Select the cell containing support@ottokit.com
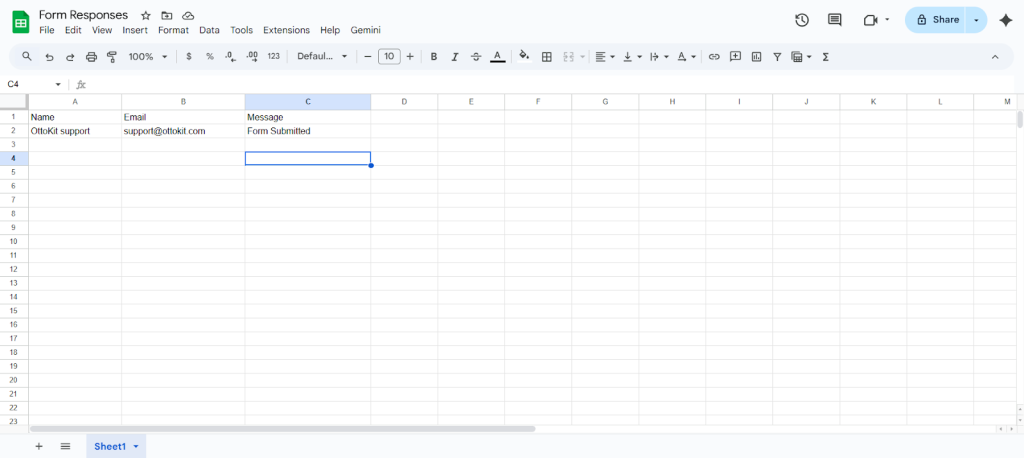 coord(183,131)
